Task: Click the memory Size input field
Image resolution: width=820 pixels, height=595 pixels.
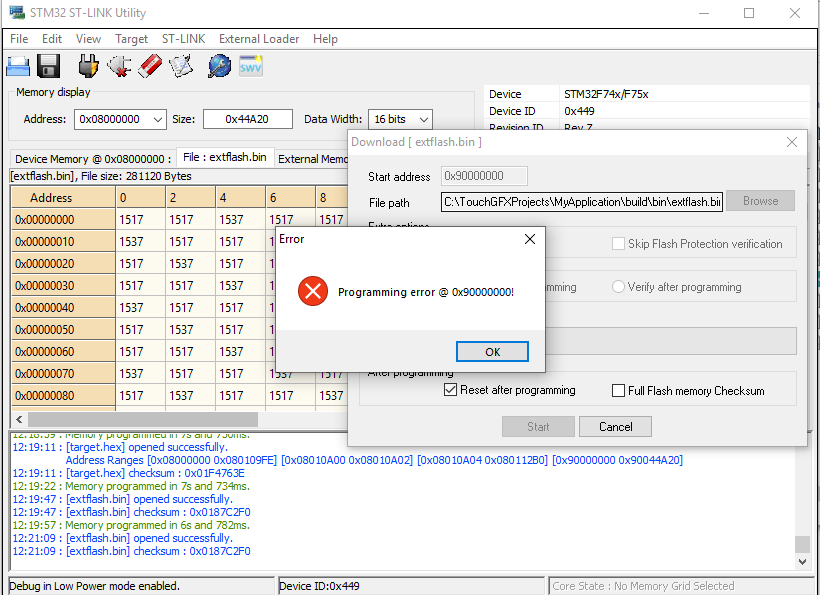Action: [247, 119]
